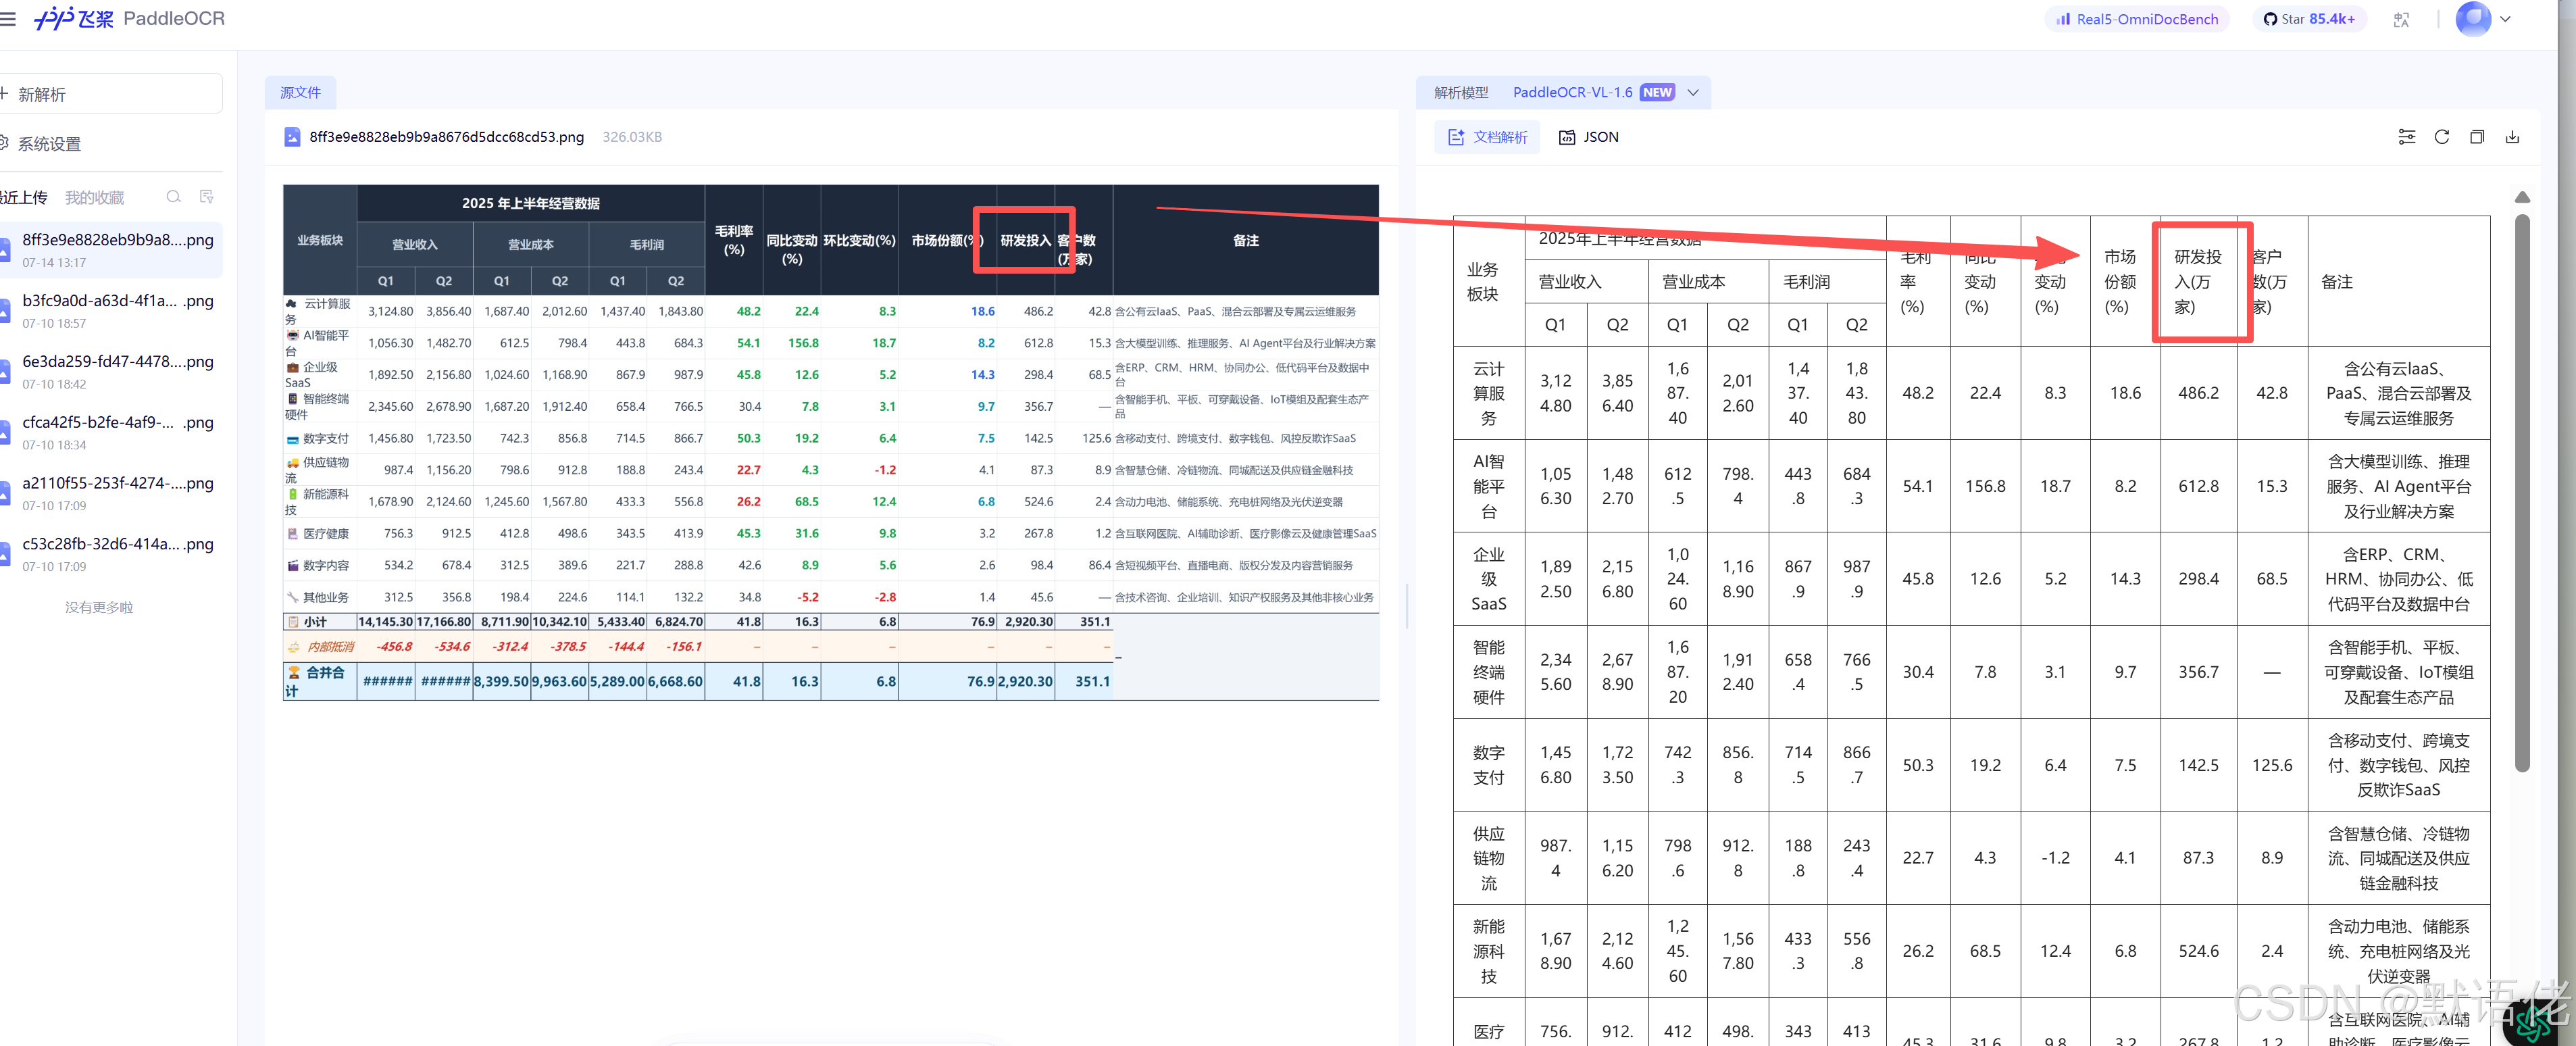Click the 供应链物流 row label in parsed table
2576x1046 pixels.
(x=1488, y=858)
